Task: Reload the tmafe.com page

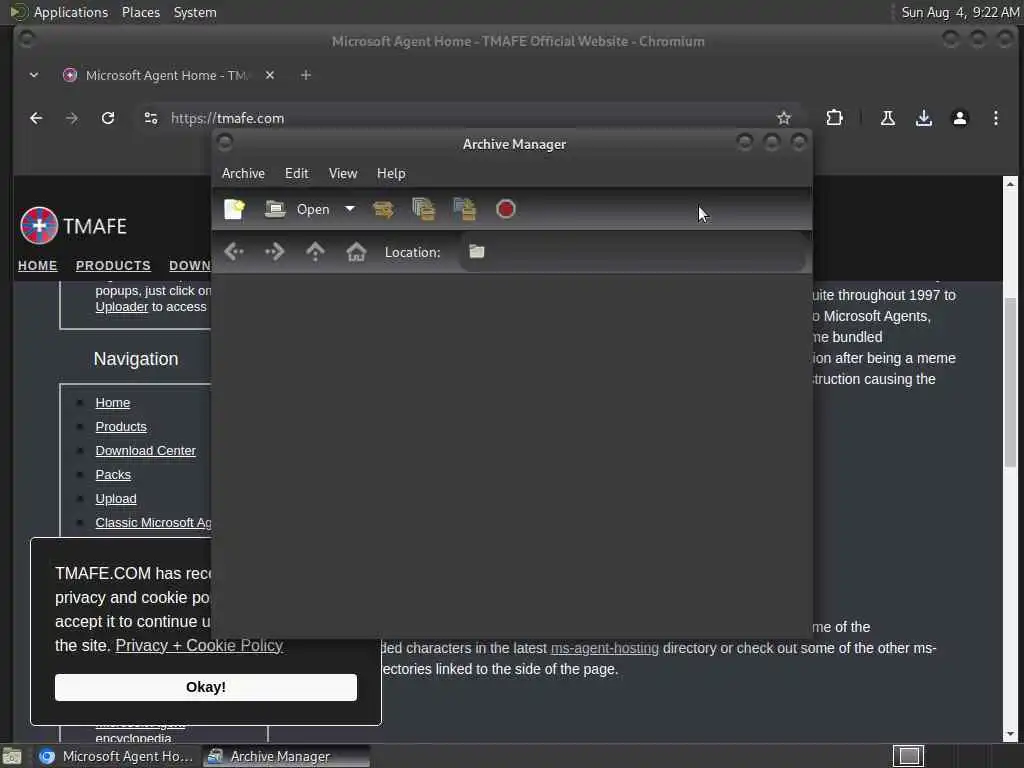Action: pos(108,118)
